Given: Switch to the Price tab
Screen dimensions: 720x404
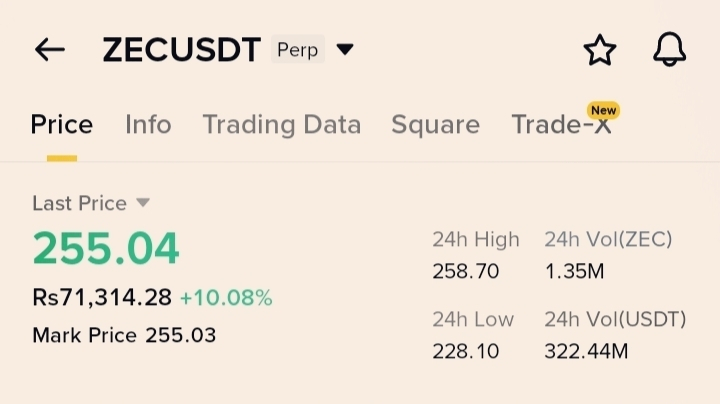Looking at the screenshot, I should click(x=61, y=125).
